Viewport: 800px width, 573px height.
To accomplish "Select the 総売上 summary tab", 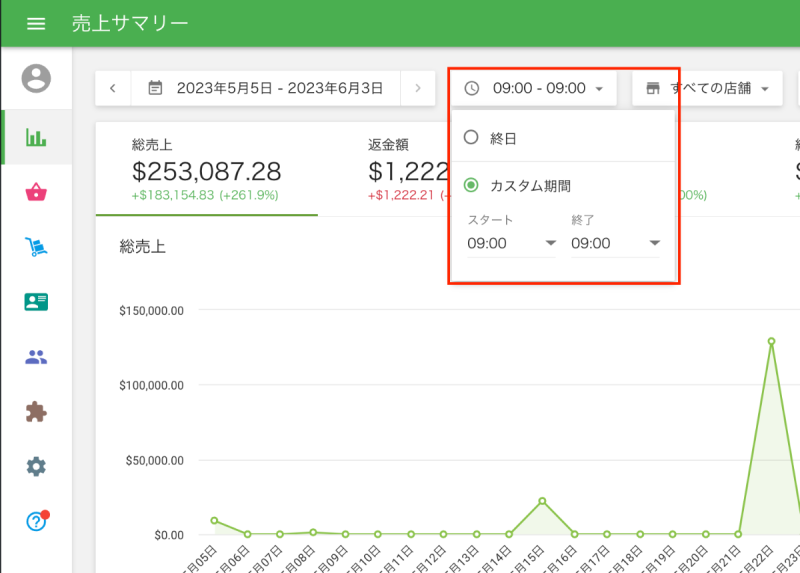I will click(x=206, y=170).
